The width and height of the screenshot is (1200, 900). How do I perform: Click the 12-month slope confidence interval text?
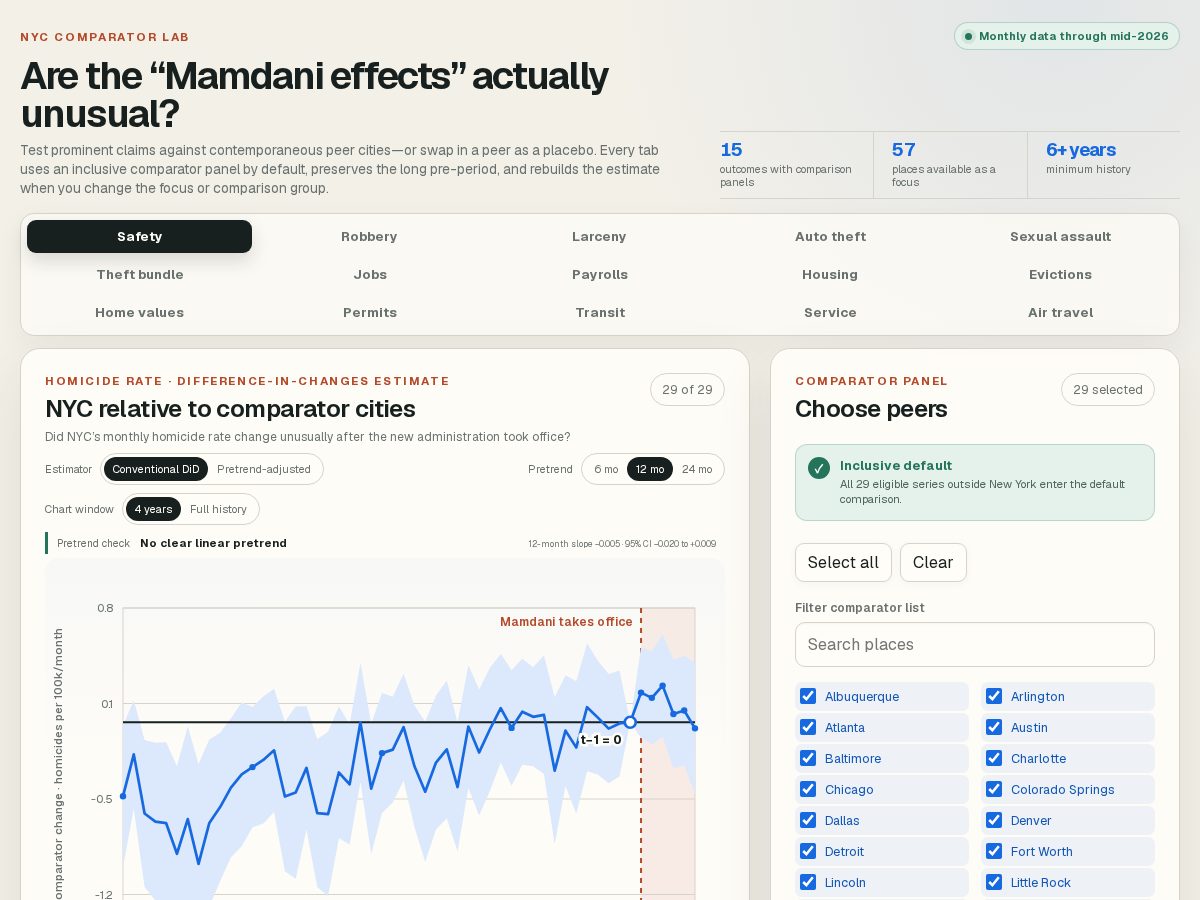pyautogui.click(x=622, y=544)
